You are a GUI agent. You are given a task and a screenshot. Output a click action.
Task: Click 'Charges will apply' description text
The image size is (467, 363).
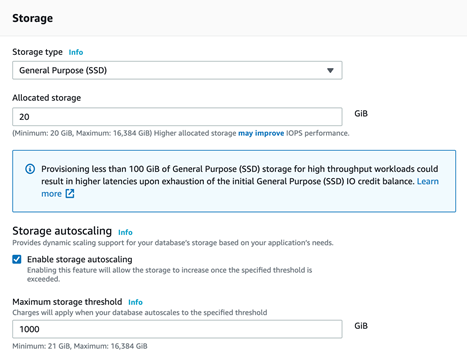[140, 313]
